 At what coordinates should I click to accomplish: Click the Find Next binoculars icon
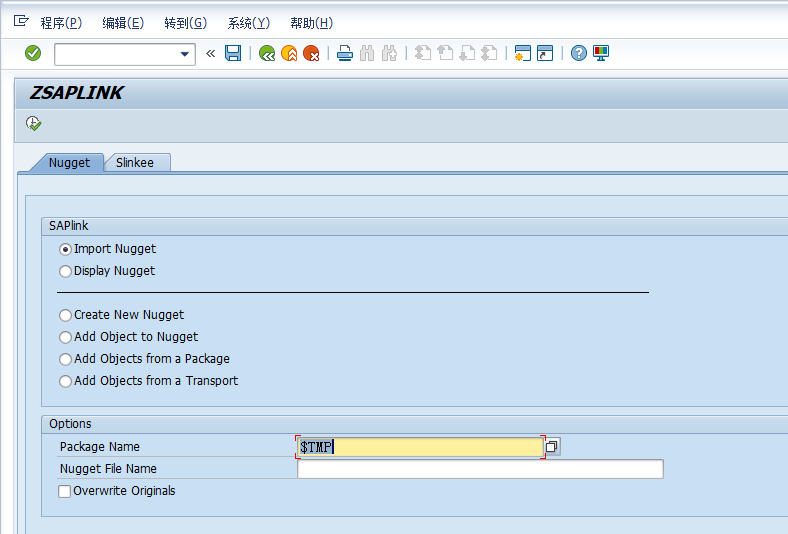389,53
